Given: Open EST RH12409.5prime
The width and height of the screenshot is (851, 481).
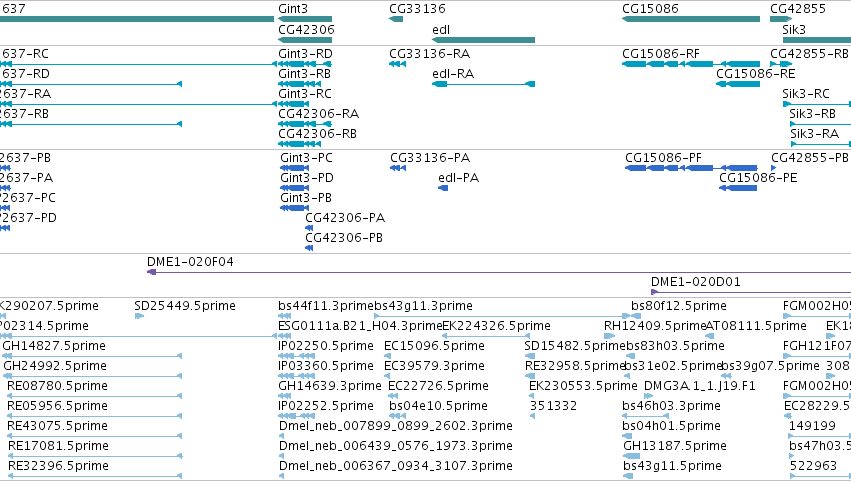Looking at the screenshot, I should tap(655, 326).
